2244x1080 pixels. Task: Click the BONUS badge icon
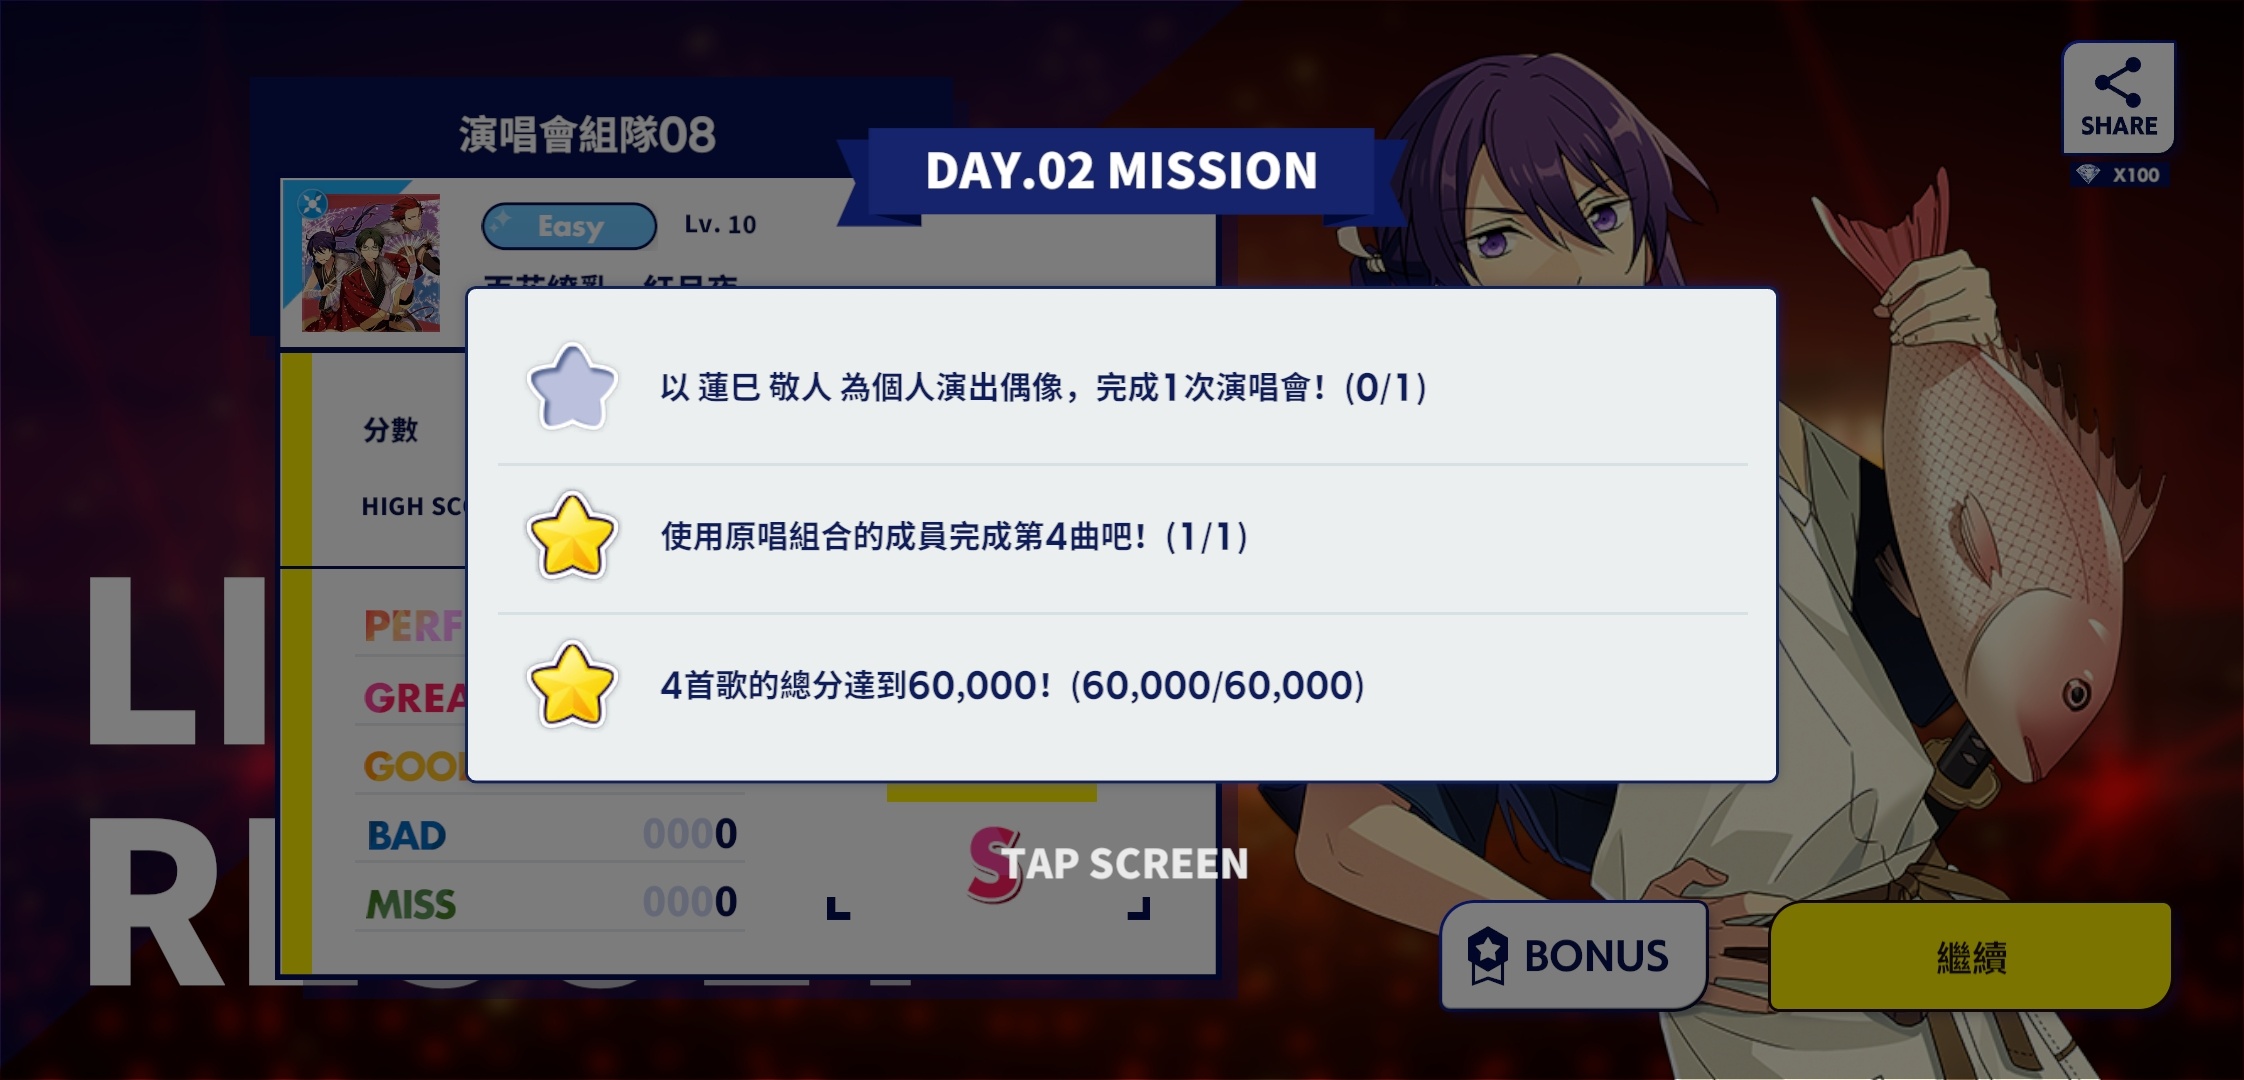[1487, 955]
